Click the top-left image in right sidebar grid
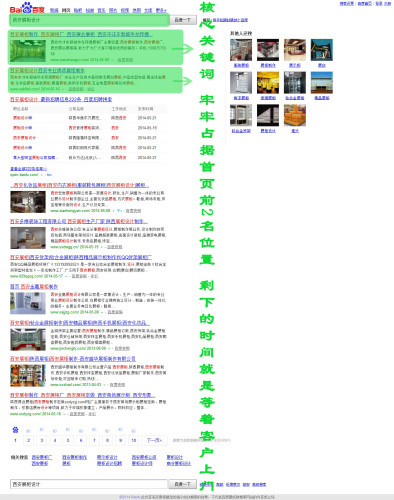Viewport: 394px width, 500px height. point(241,50)
